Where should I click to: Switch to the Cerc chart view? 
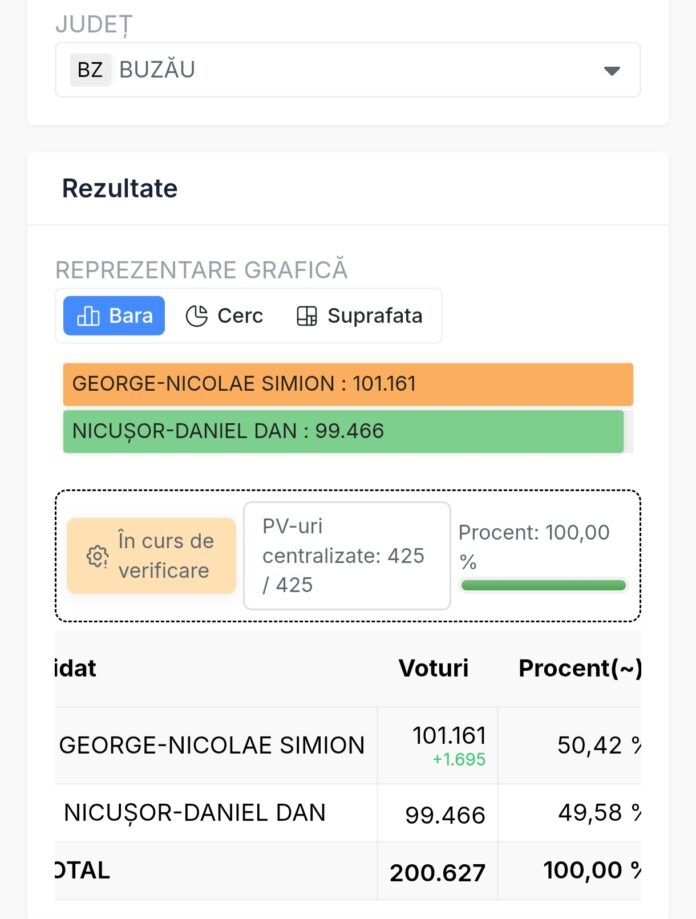[225, 316]
